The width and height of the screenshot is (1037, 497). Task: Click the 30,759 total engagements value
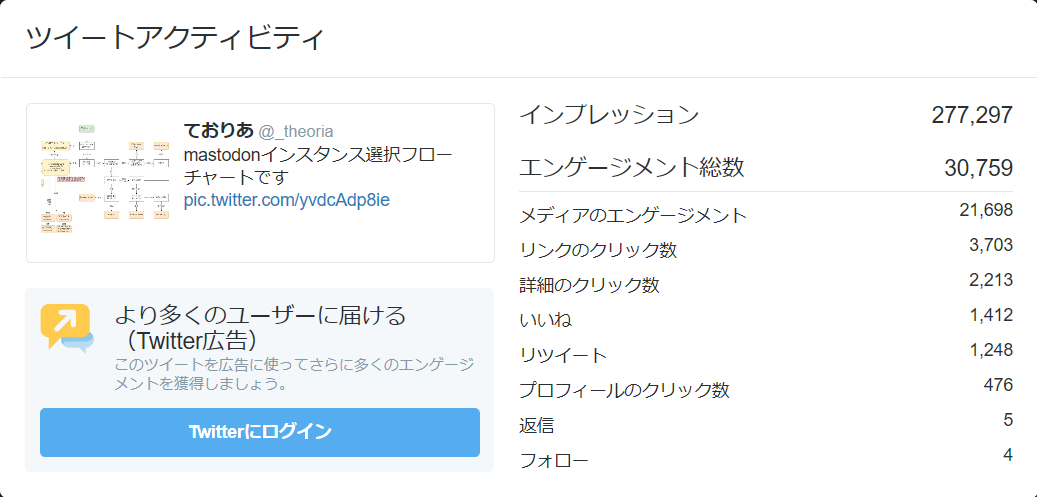coord(978,168)
